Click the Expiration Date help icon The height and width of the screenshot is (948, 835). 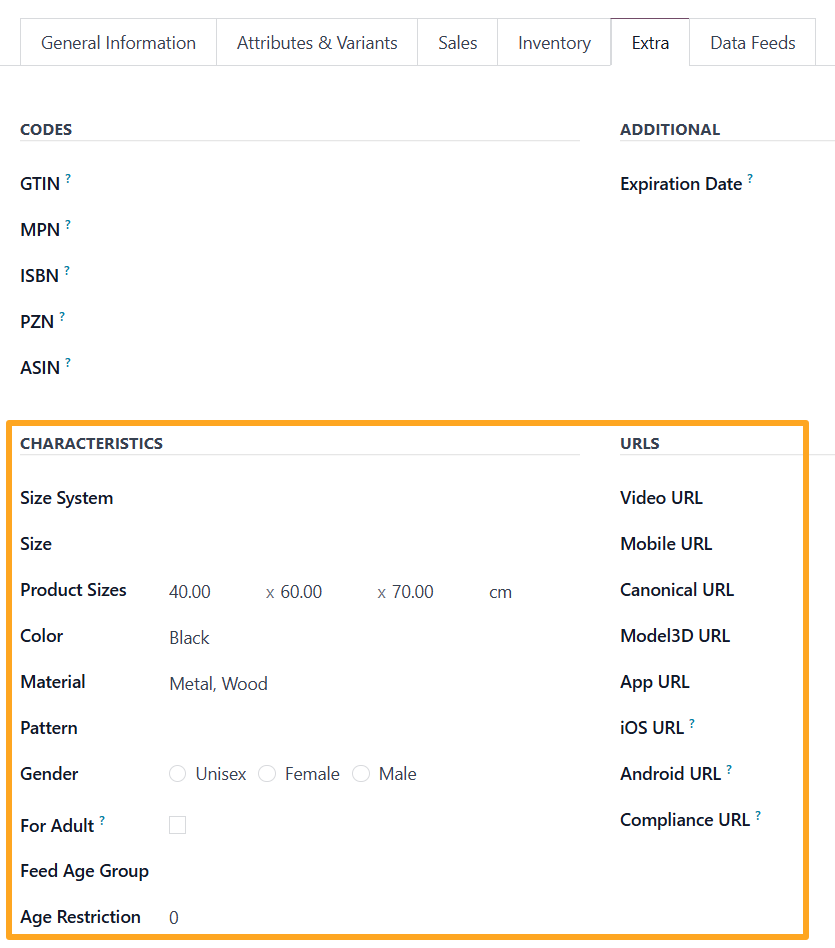point(749,177)
